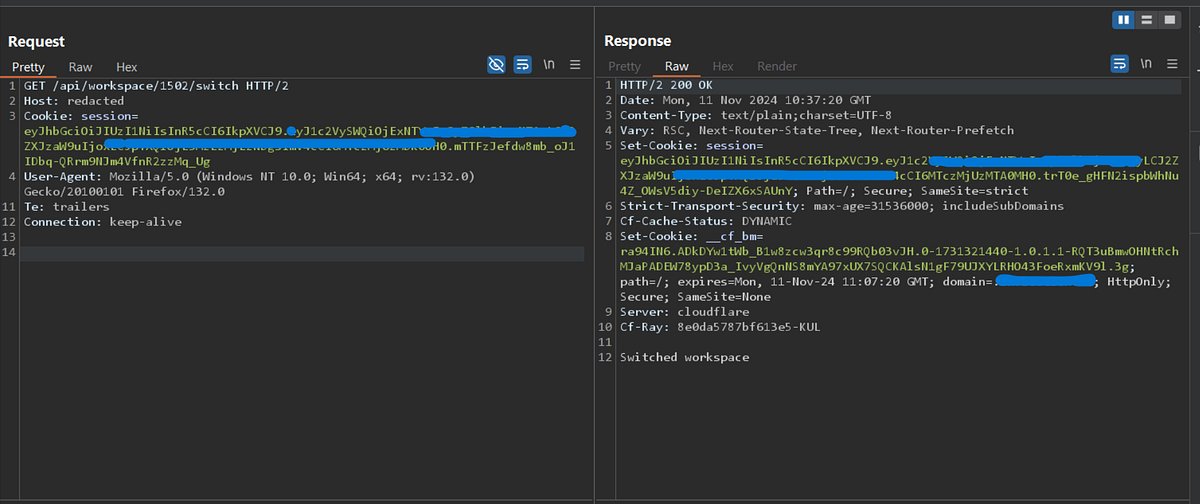Switch to Hex tab in Request panel
The image size is (1200, 504).
tap(127, 67)
